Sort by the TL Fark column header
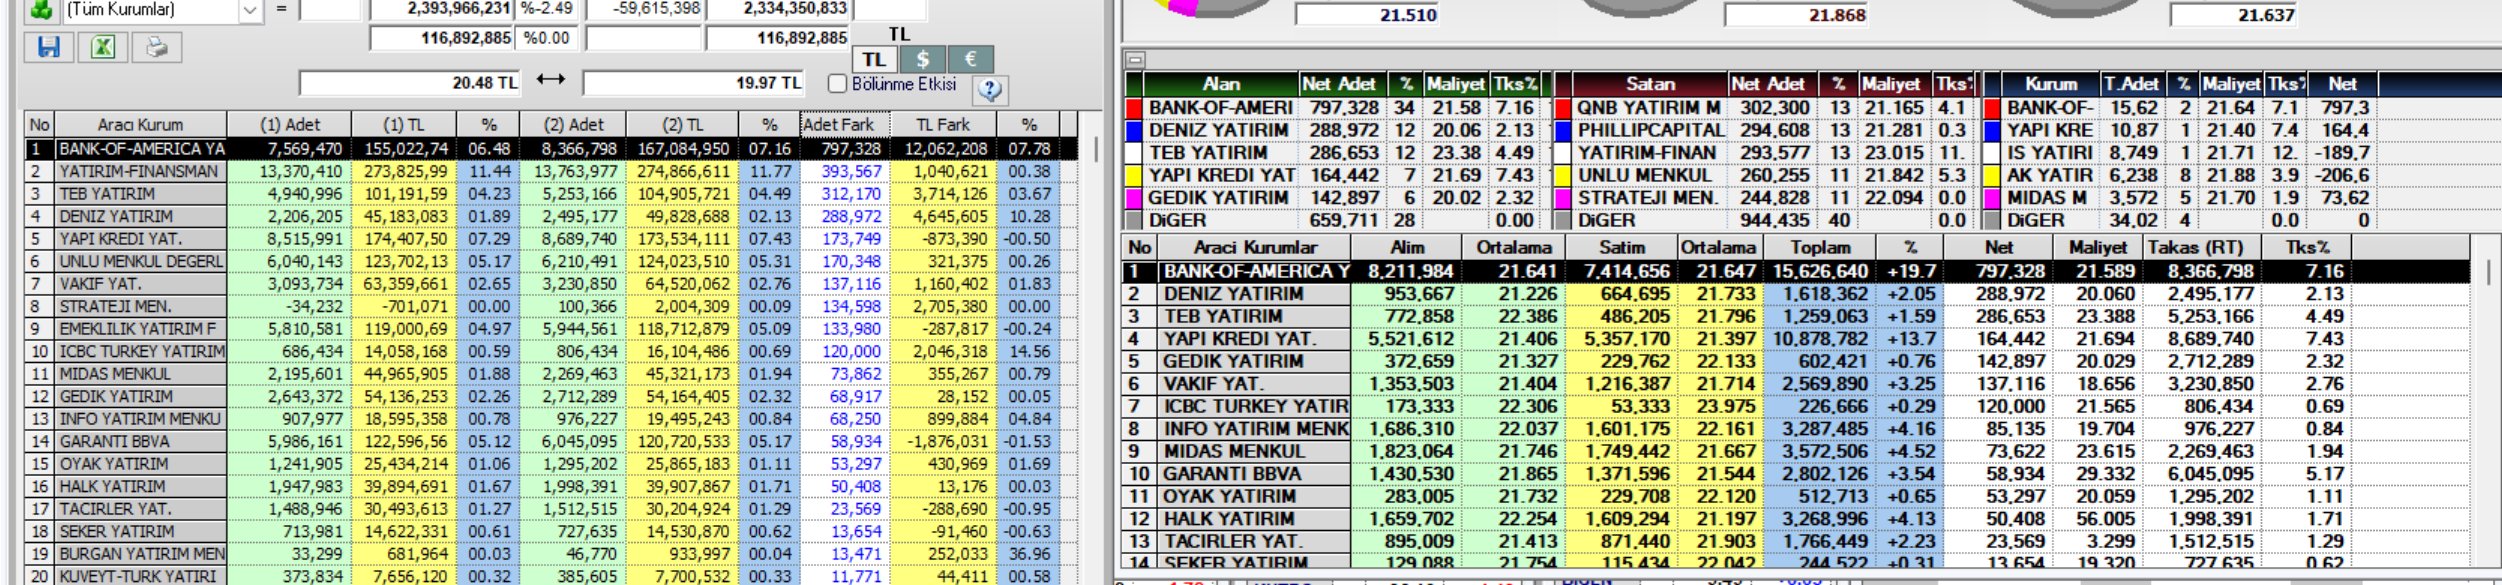The width and height of the screenshot is (2502, 585). point(943,125)
